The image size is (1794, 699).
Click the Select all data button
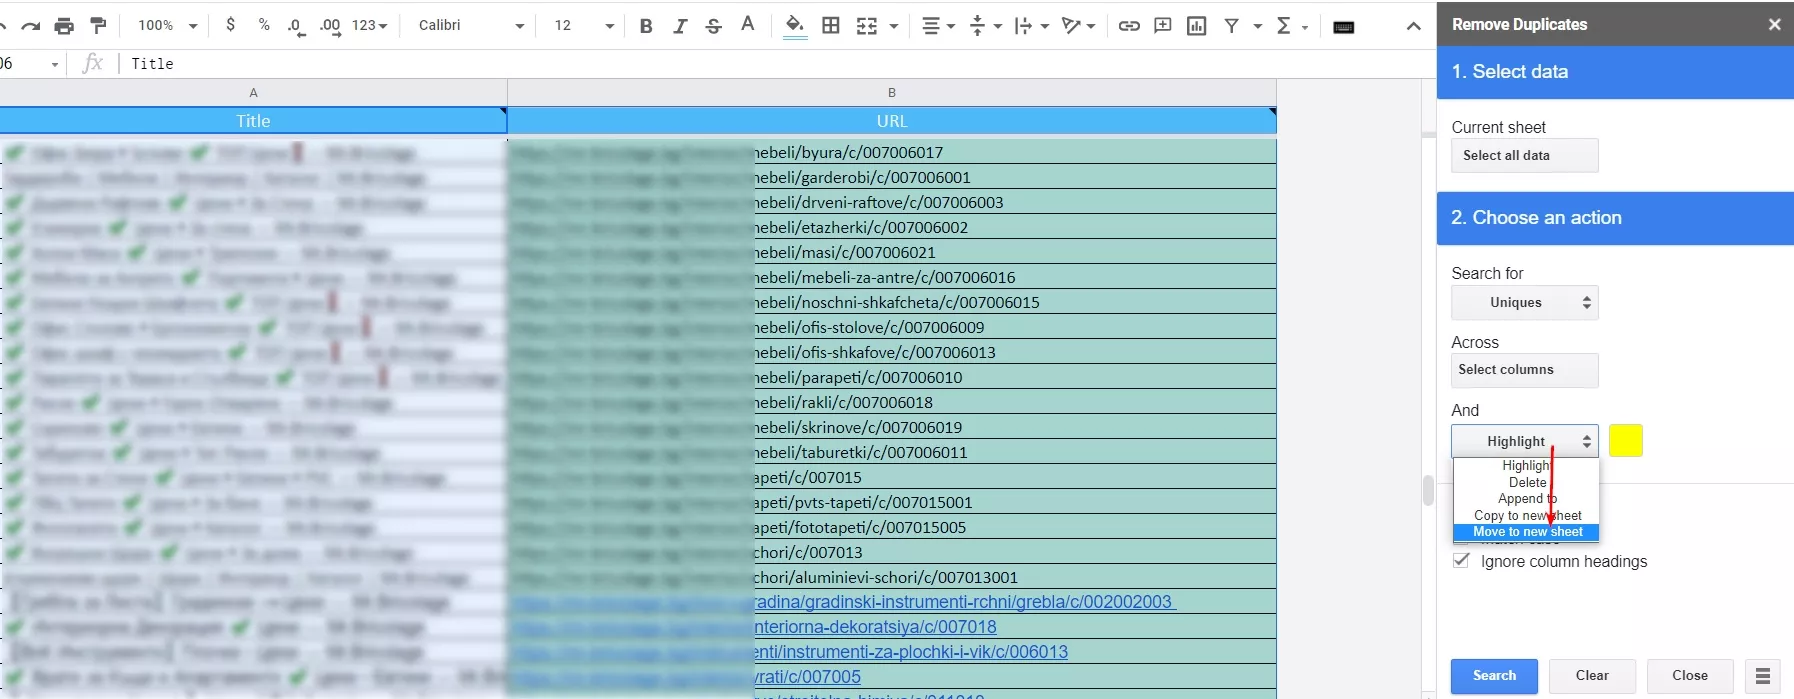[1525, 155]
